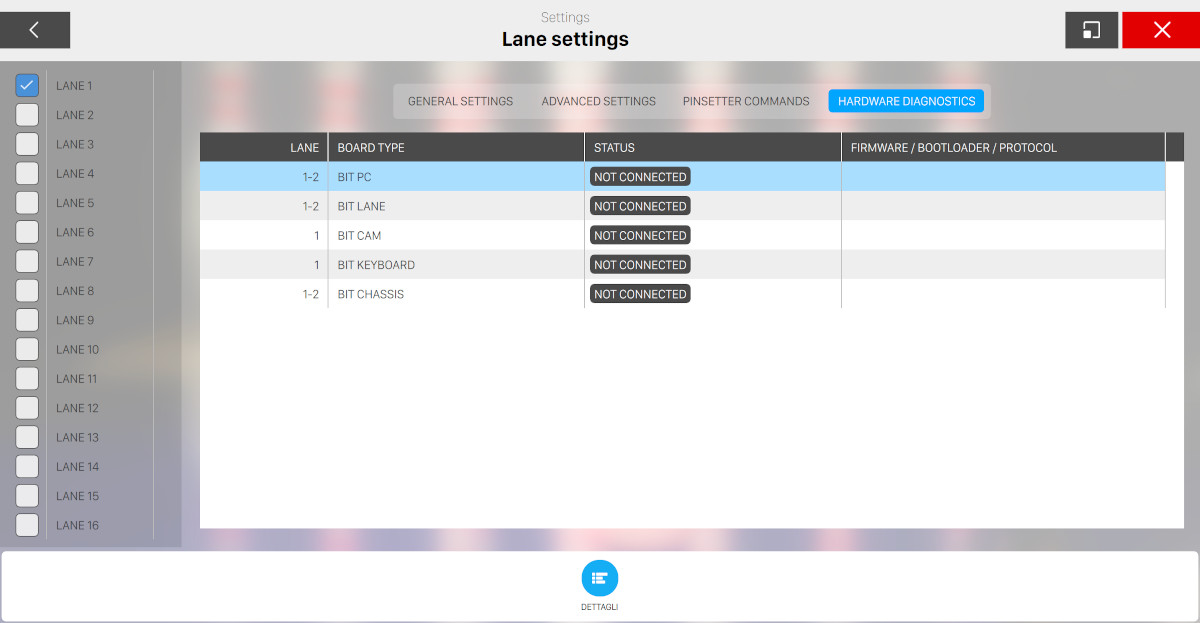Tick the Lane 5 checkbox
The height and width of the screenshot is (623, 1200).
(27, 203)
